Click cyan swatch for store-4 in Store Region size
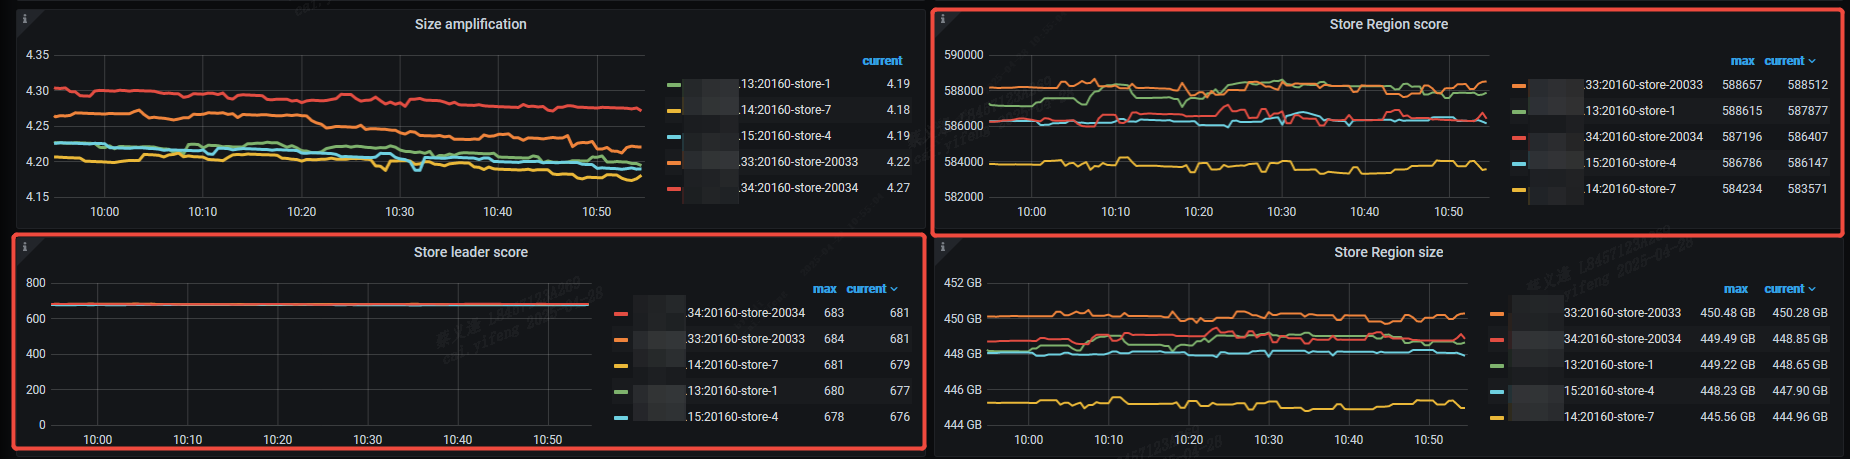 pos(1497,392)
